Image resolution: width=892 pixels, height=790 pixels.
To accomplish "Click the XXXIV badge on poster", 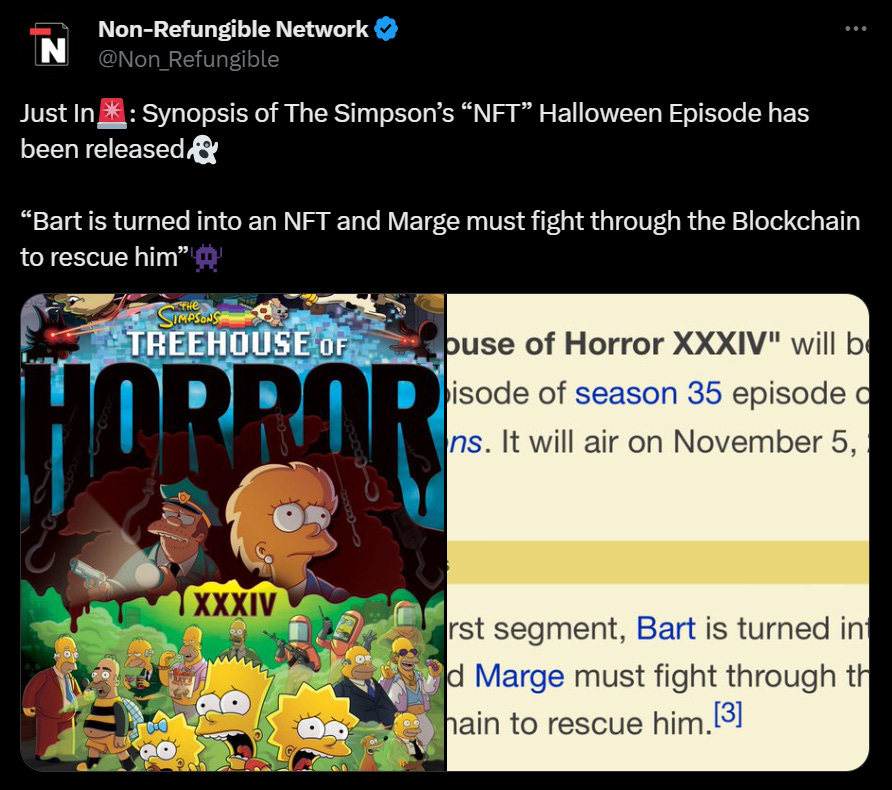I will point(236,605).
